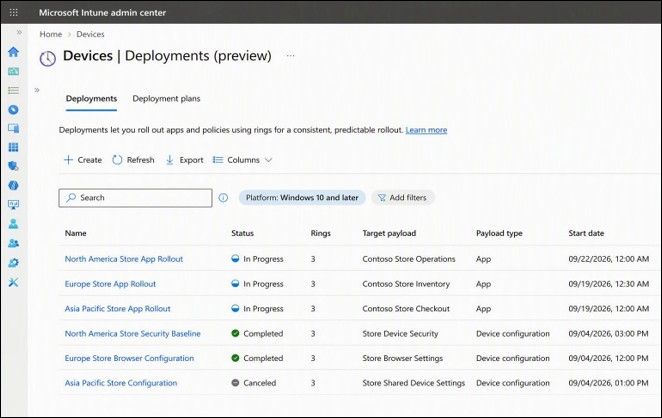Open Platform: Windows 10 and later filter
This screenshot has width=662, height=418.
click(x=302, y=198)
